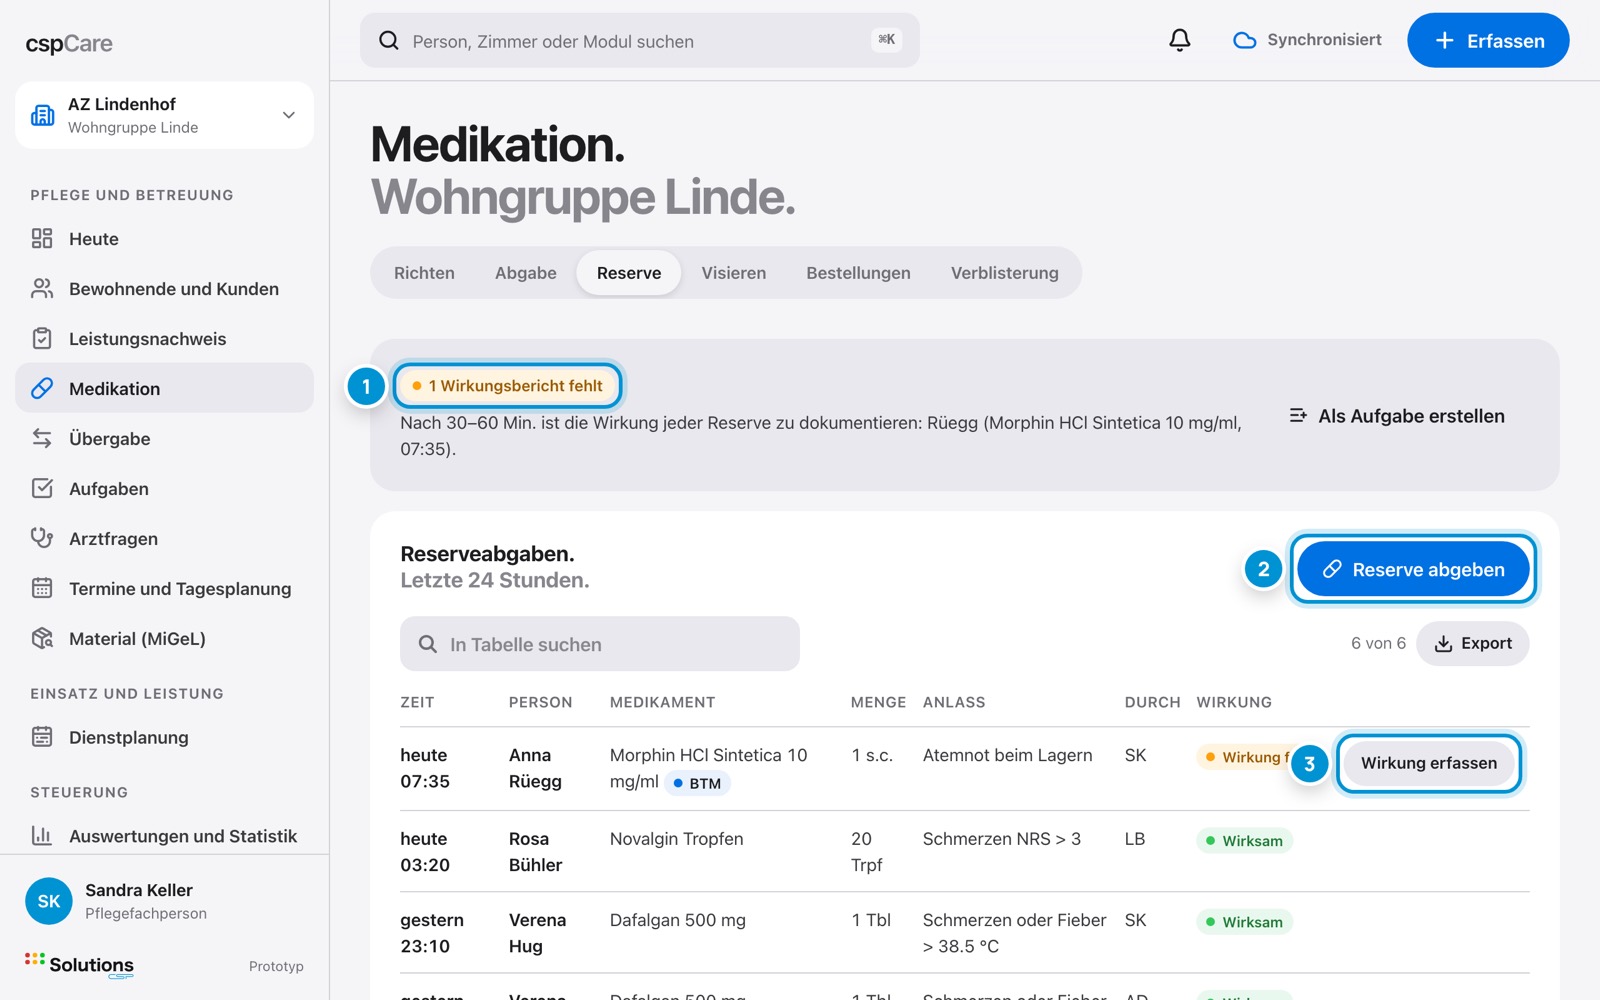
Task: Click Wirkung erfassen for Anna Rüegg
Action: click(x=1429, y=763)
